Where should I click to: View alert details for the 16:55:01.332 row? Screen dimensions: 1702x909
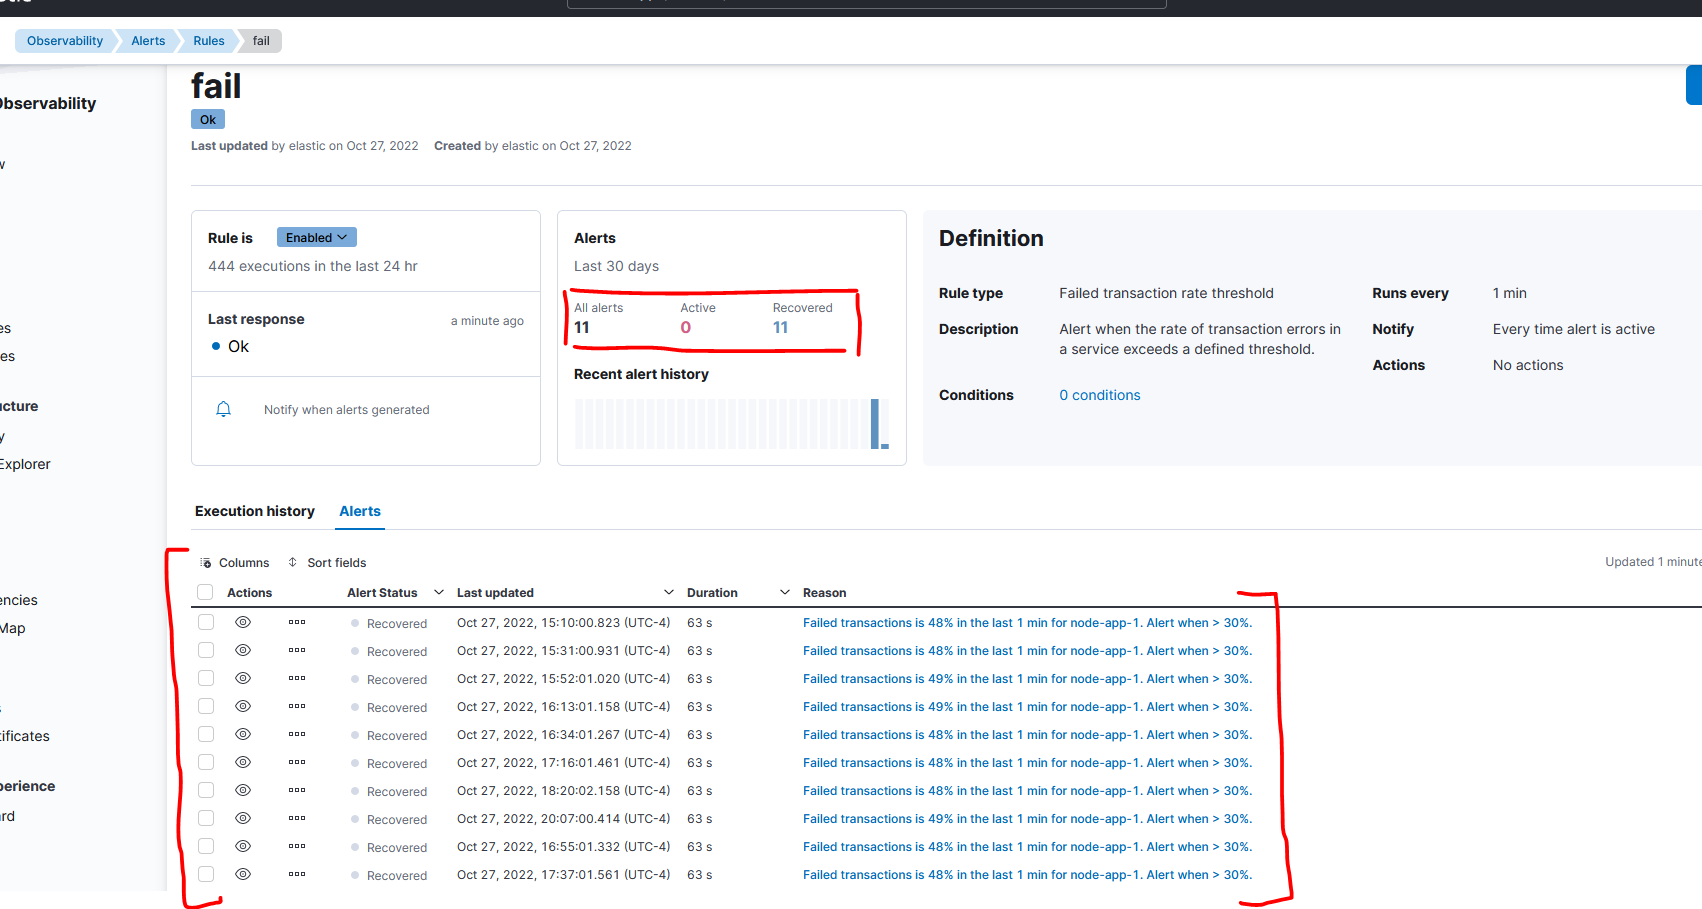point(243,846)
